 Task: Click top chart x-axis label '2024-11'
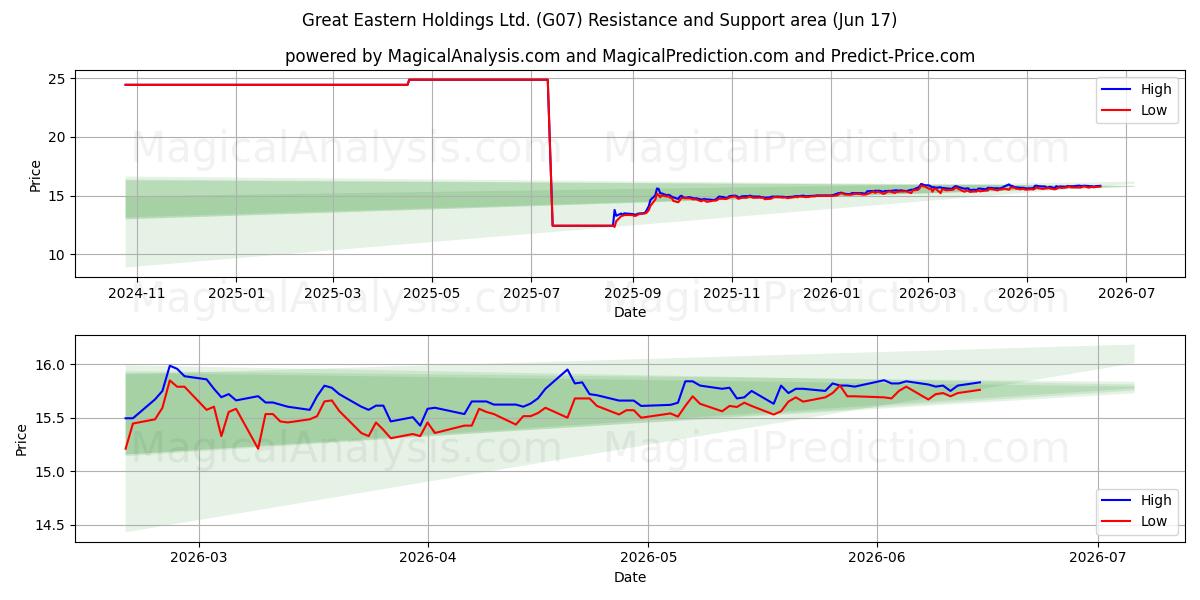point(137,294)
